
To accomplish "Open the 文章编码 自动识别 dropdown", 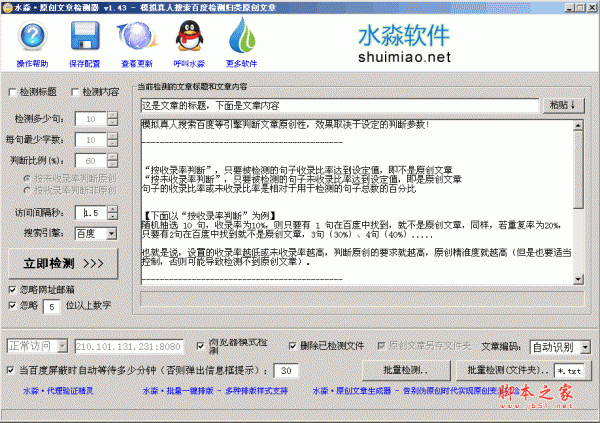I will 585,347.
